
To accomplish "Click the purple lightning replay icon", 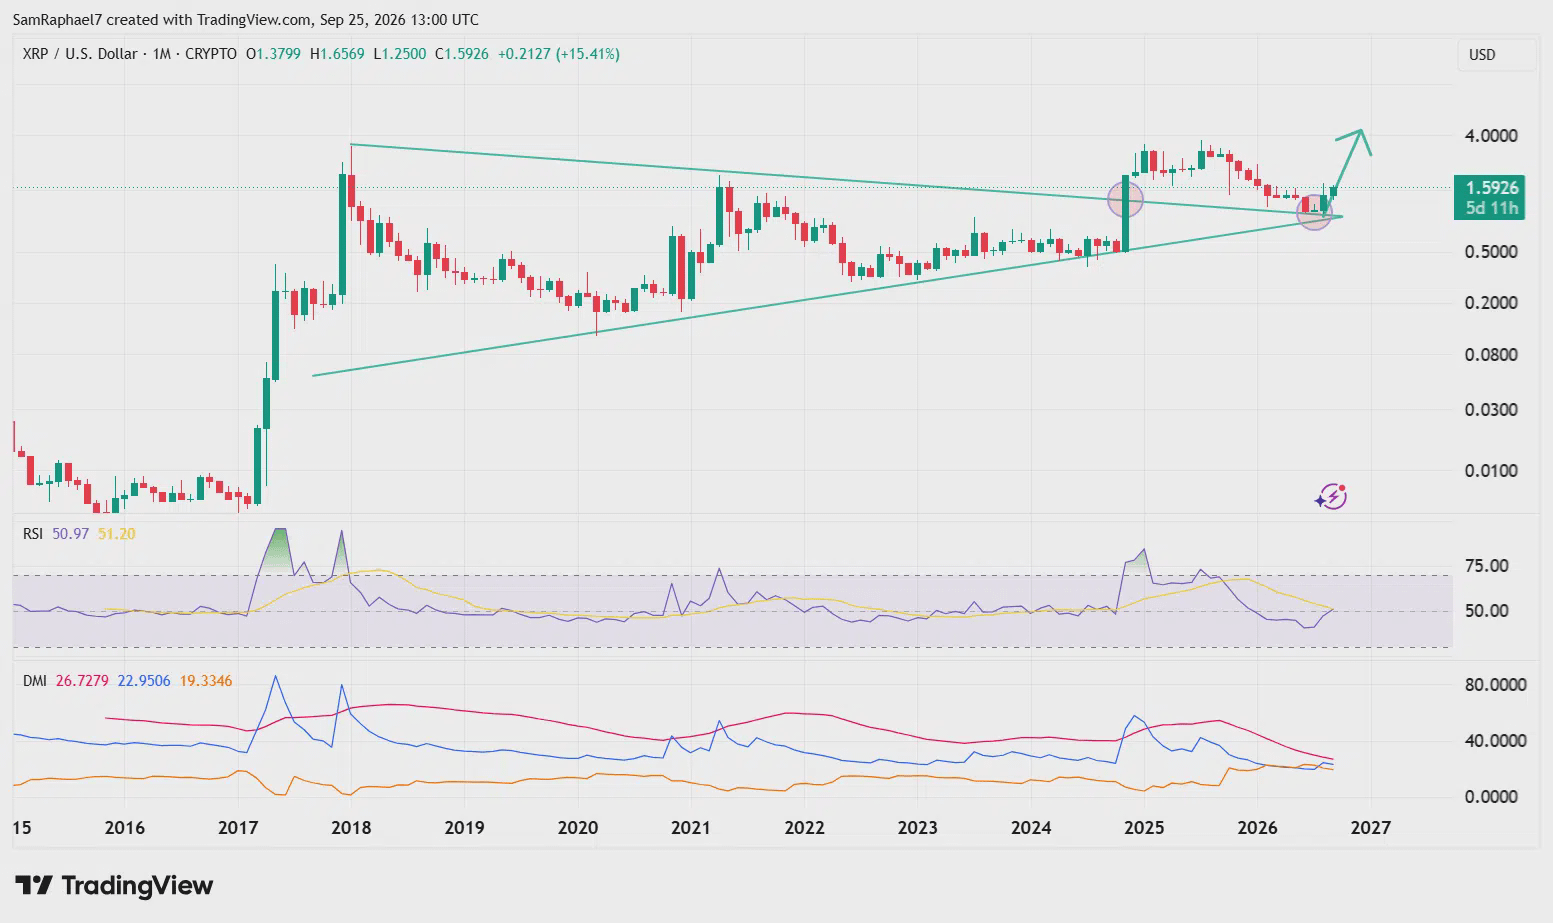I will [x=1331, y=496].
